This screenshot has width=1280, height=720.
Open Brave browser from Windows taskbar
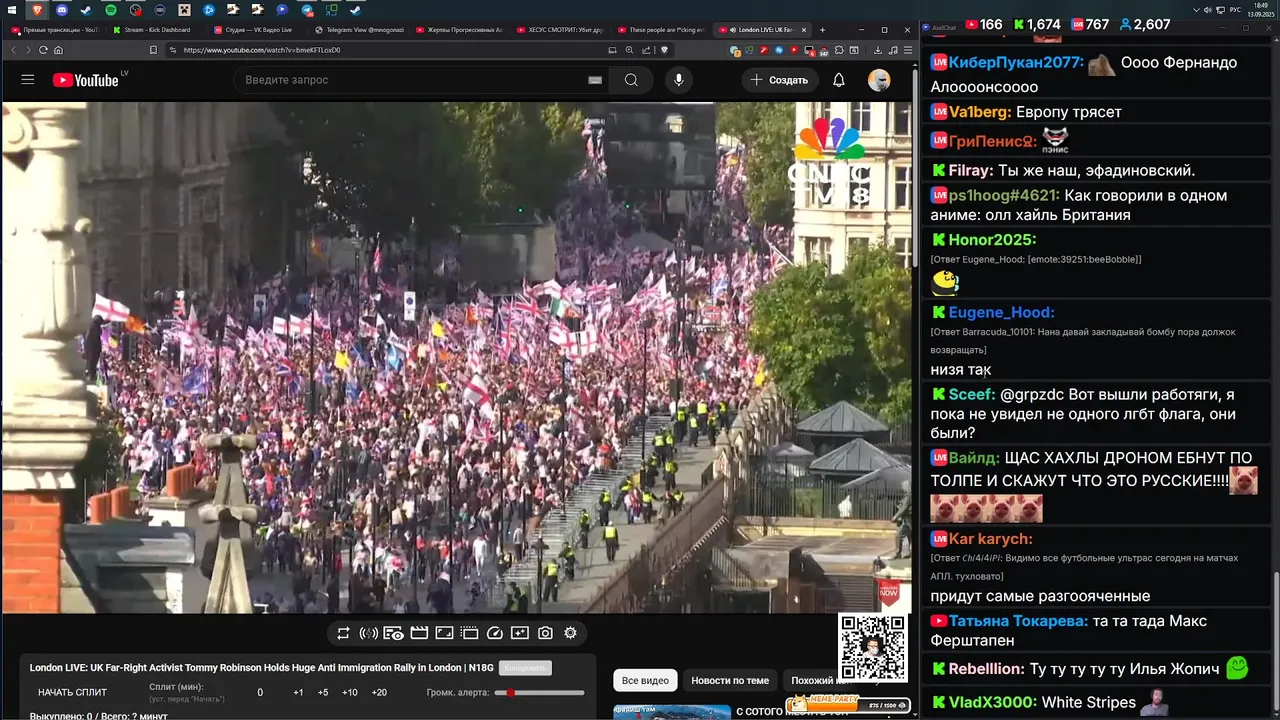pyautogui.click(x=38, y=10)
